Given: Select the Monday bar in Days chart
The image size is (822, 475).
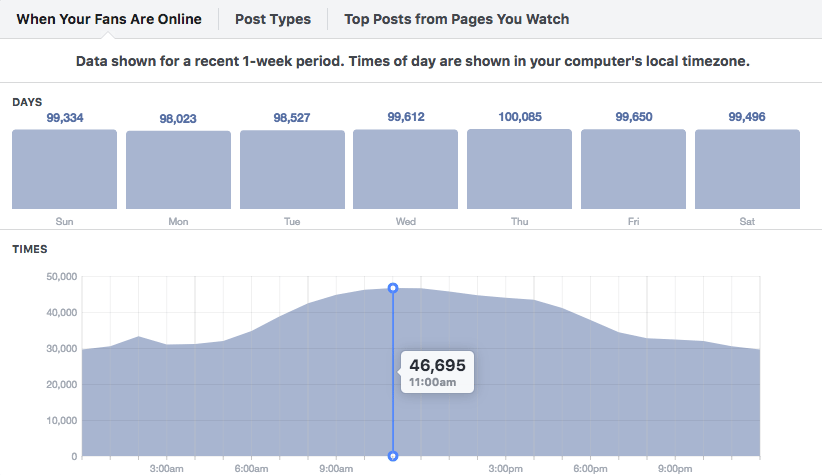Looking at the screenshot, I should [178, 170].
